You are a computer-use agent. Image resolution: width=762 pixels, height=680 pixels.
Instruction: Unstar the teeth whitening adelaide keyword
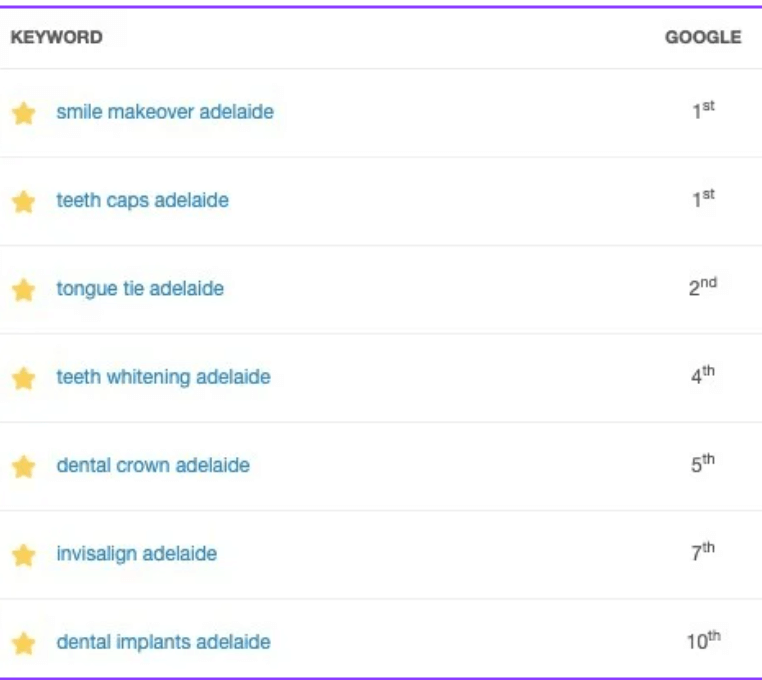click(x=24, y=378)
